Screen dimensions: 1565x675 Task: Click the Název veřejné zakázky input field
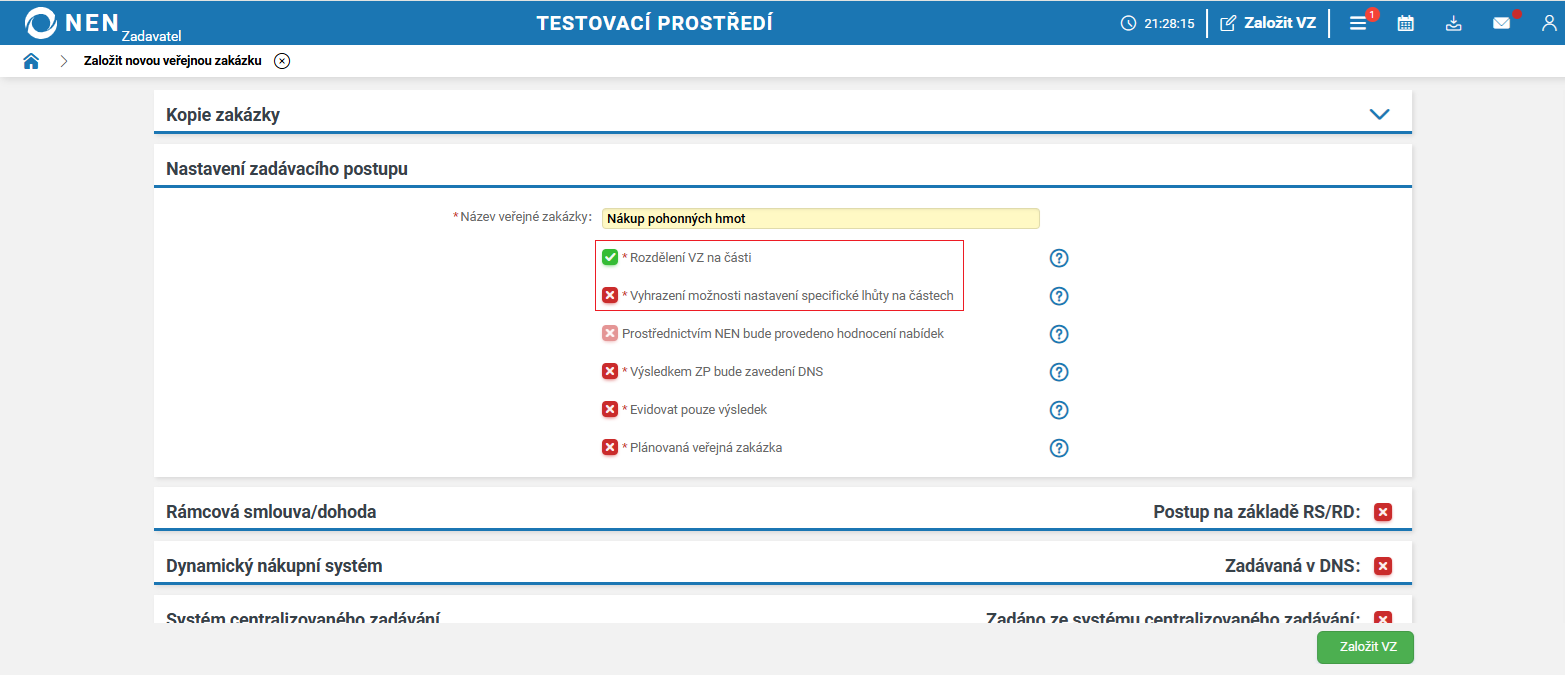coord(819,218)
